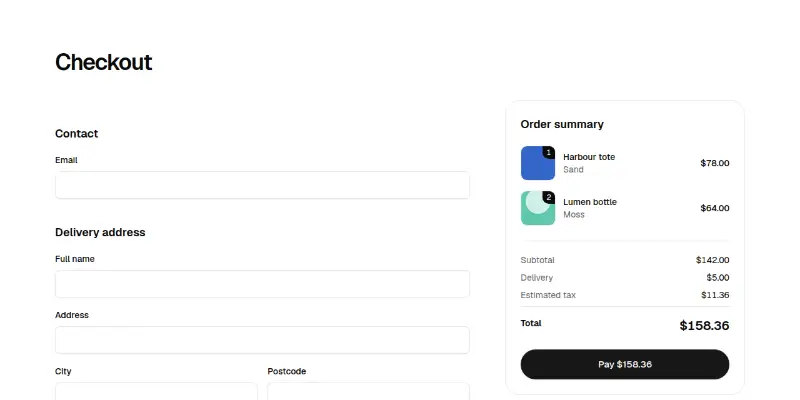800x400 pixels.
Task: Click the Harbour tote product thumbnail
Action: (538, 163)
